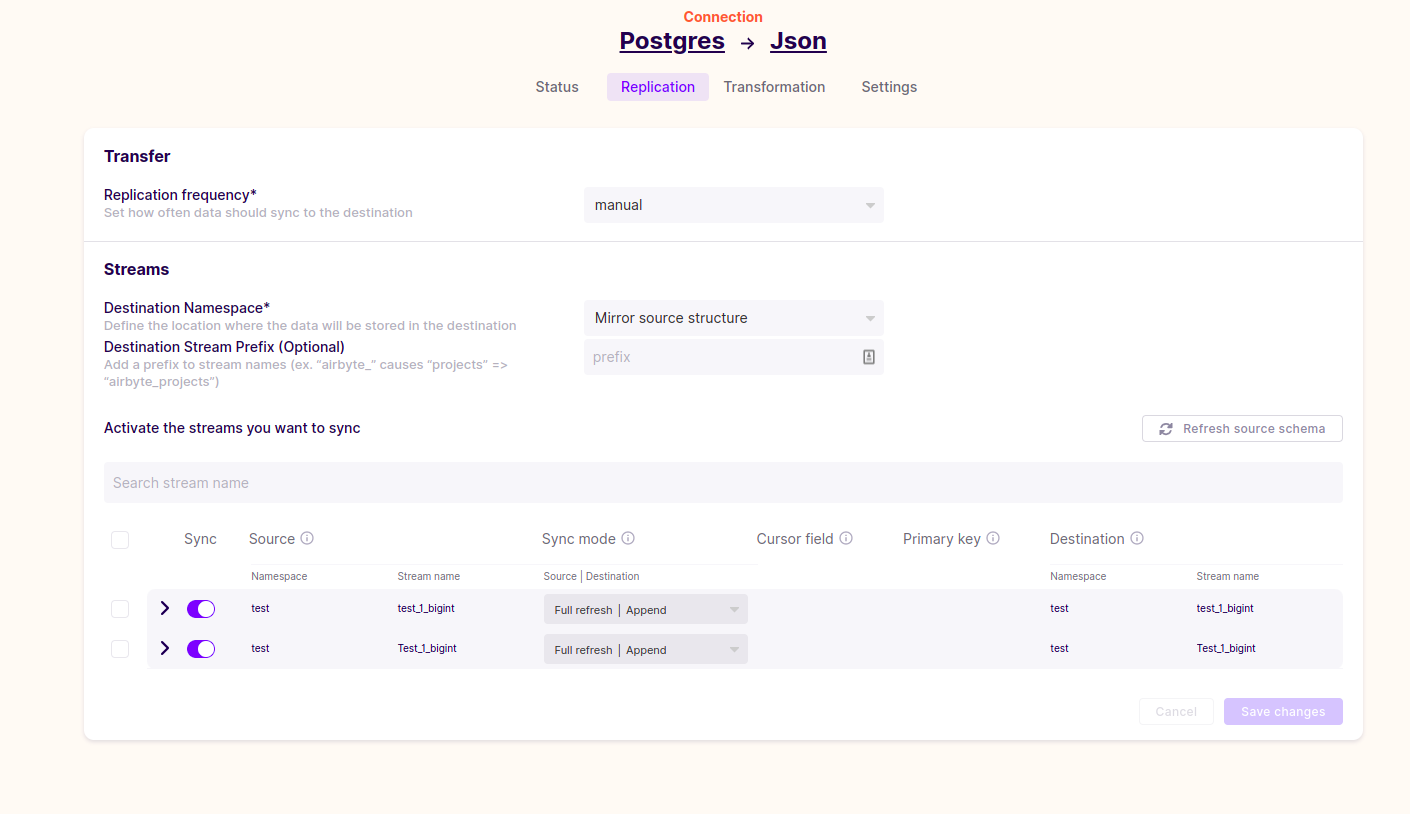This screenshot has height=814, width=1410.
Task: Click the Streams section heading
Action: click(x=136, y=269)
